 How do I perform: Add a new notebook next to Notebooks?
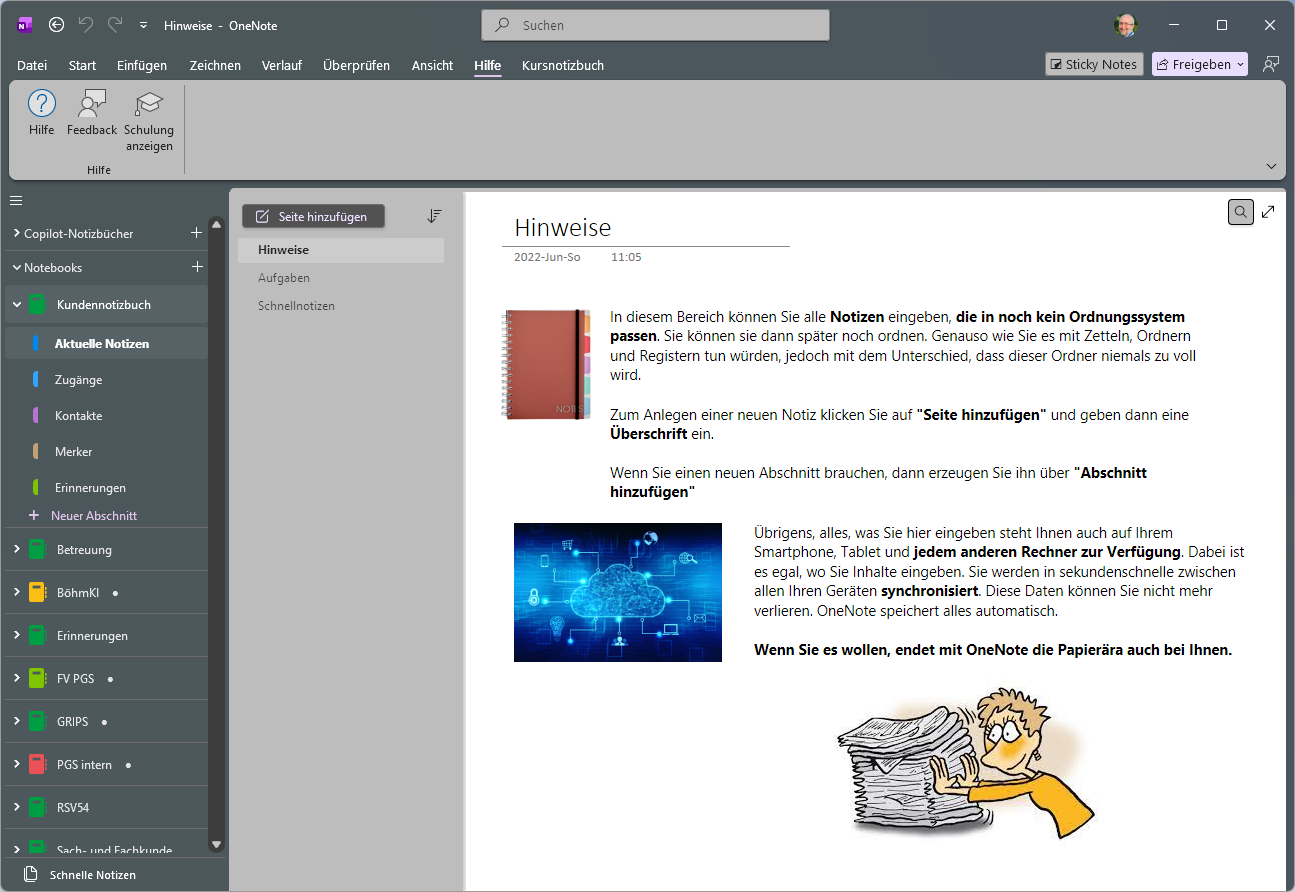pos(197,267)
